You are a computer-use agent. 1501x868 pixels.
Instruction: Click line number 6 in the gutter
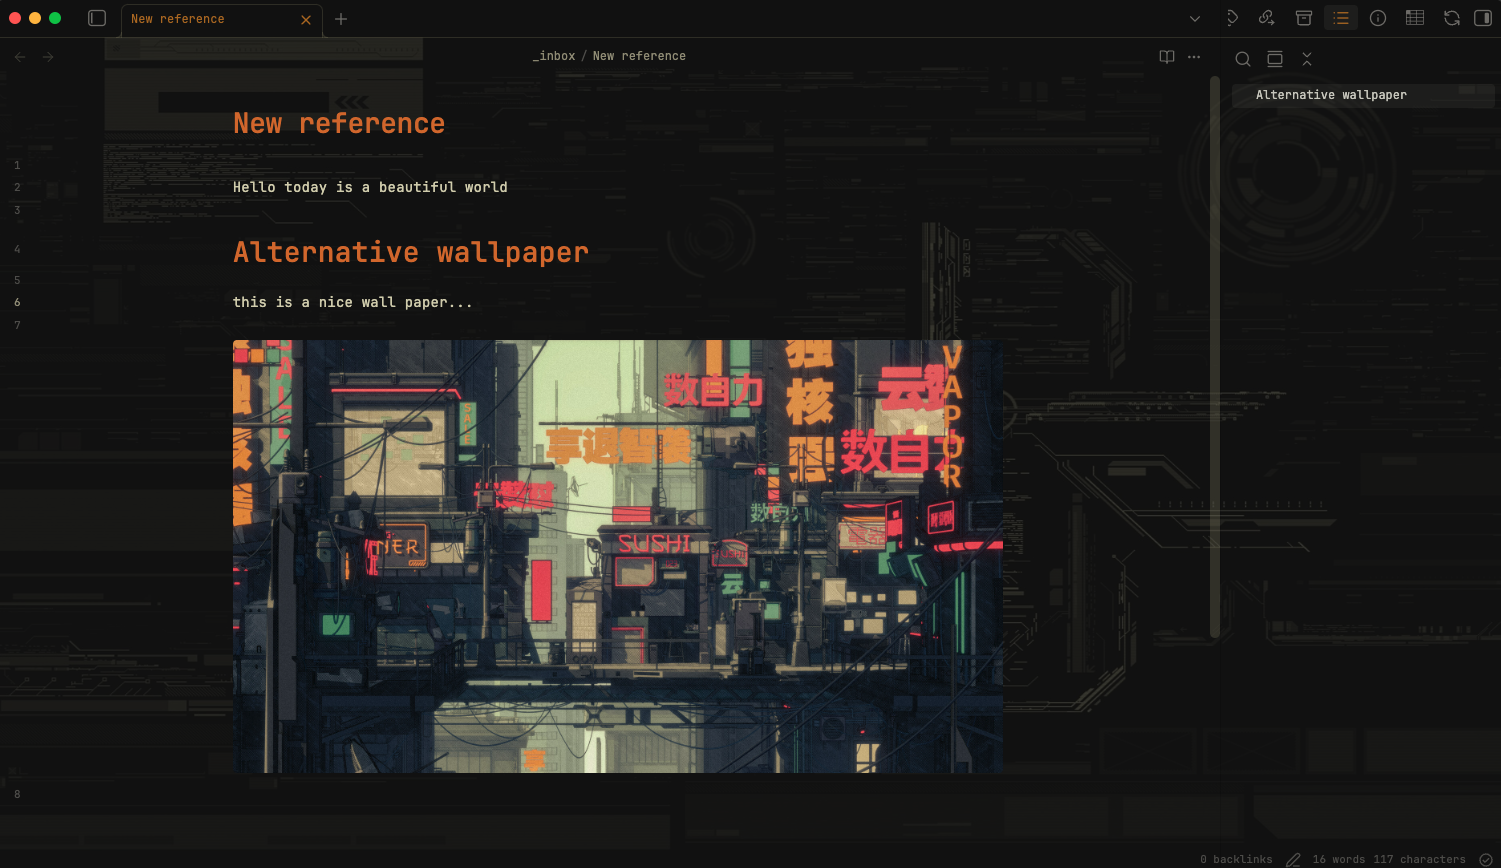[x=17, y=302]
